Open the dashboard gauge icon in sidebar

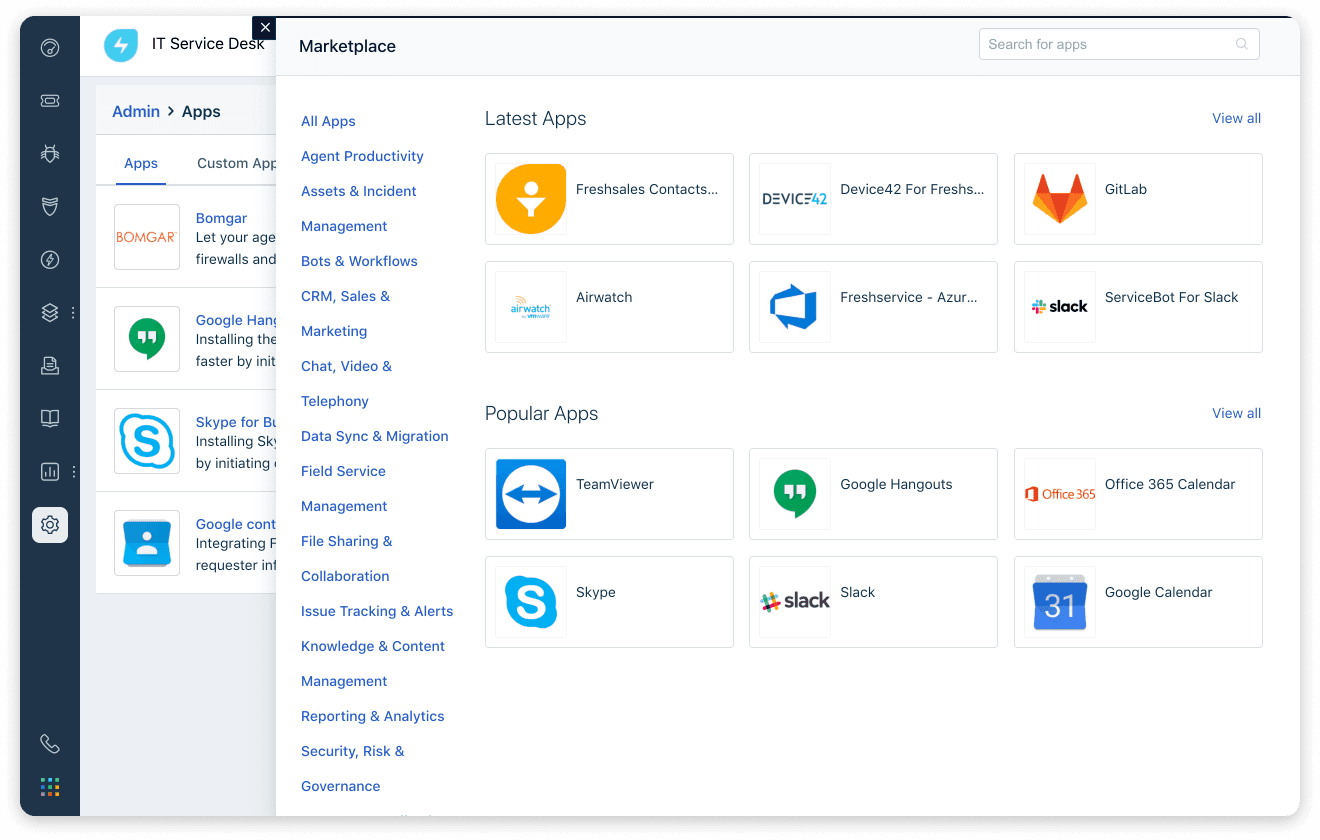point(50,48)
